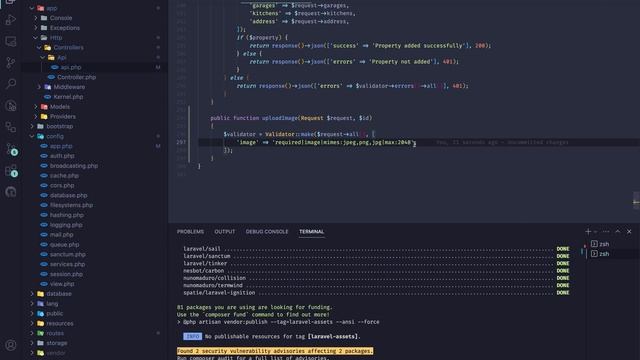Image resolution: width=640 pixels, height=360 pixels.
Task: Click line number 297 in editor gutter
Action: 182,142
